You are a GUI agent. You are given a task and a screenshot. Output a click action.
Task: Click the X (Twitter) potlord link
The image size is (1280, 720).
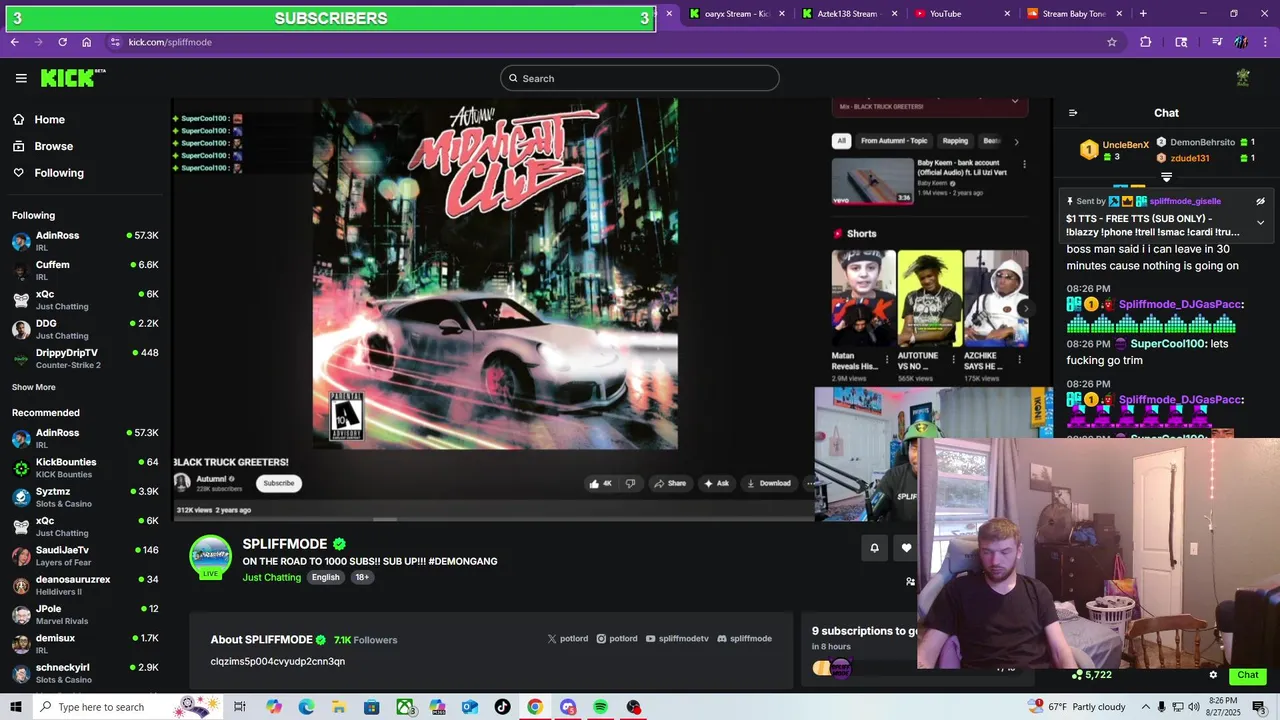[x=567, y=639]
